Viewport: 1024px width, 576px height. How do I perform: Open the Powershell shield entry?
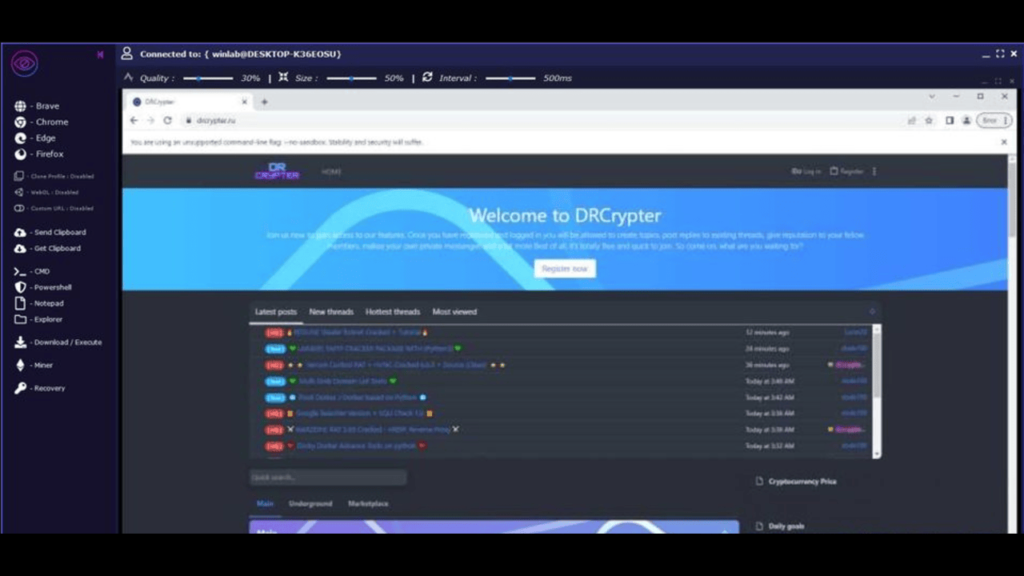tap(43, 287)
